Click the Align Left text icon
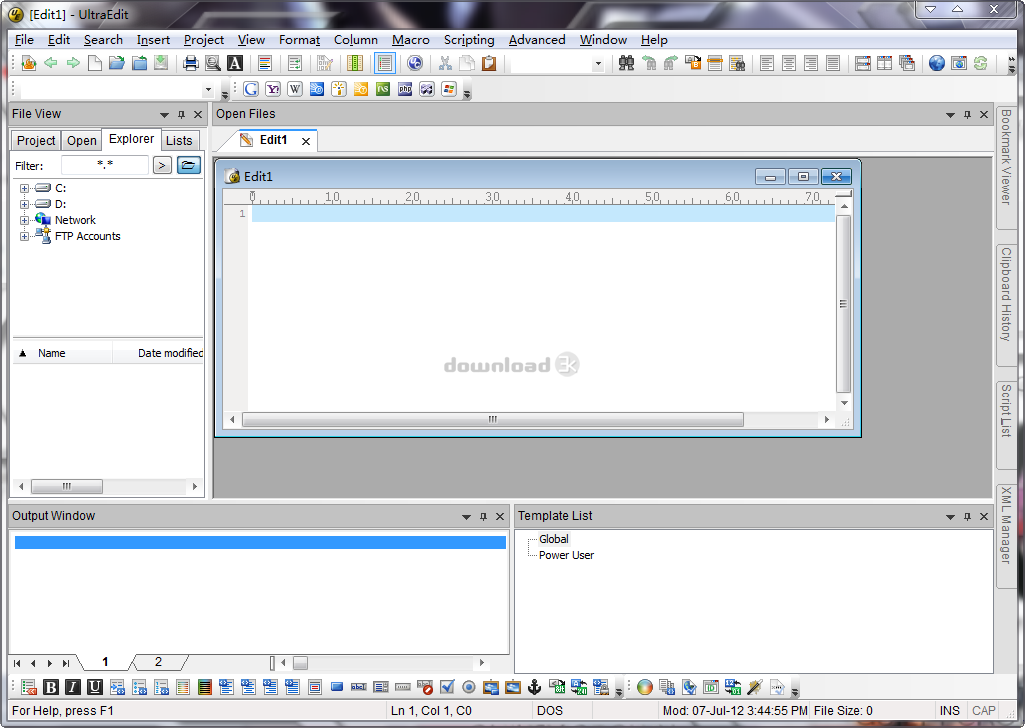Screen dimensions: 1025x728 (x=767, y=63)
